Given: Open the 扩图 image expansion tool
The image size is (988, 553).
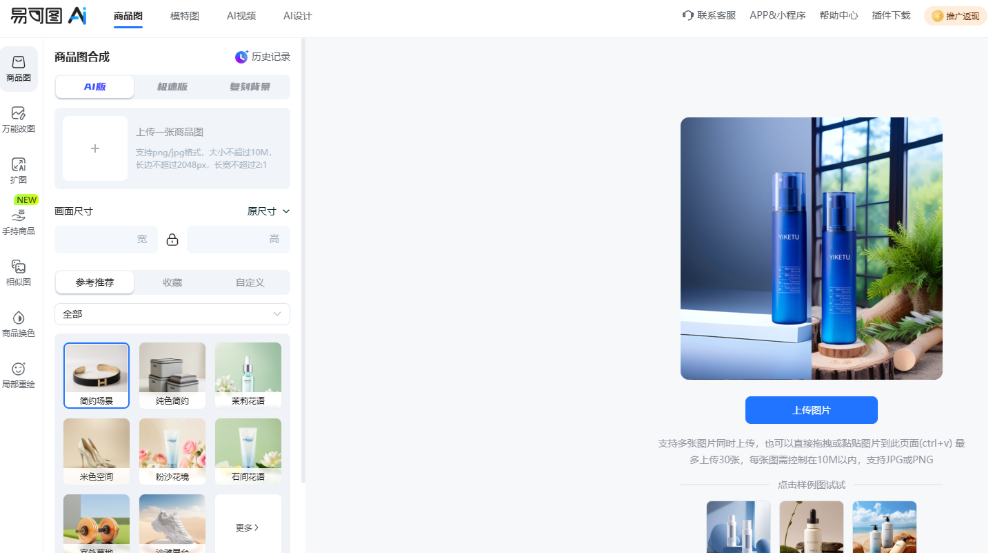Looking at the screenshot, I should (18, 171).
